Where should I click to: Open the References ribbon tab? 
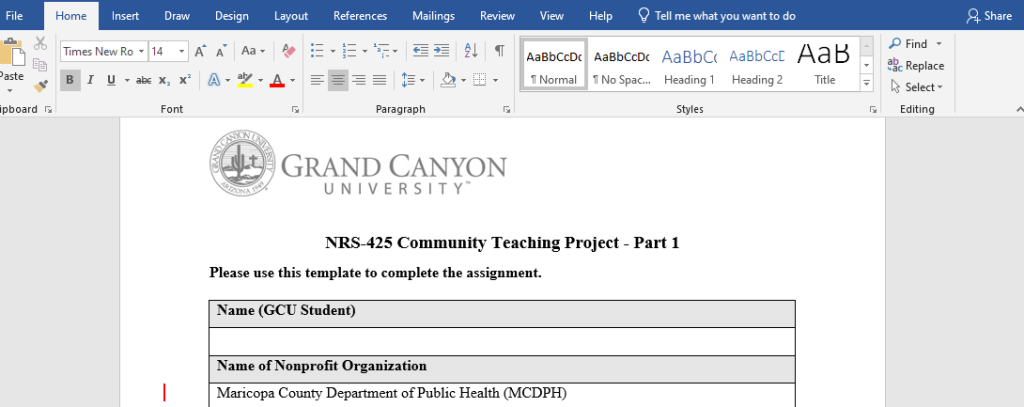tap(360, 16)
